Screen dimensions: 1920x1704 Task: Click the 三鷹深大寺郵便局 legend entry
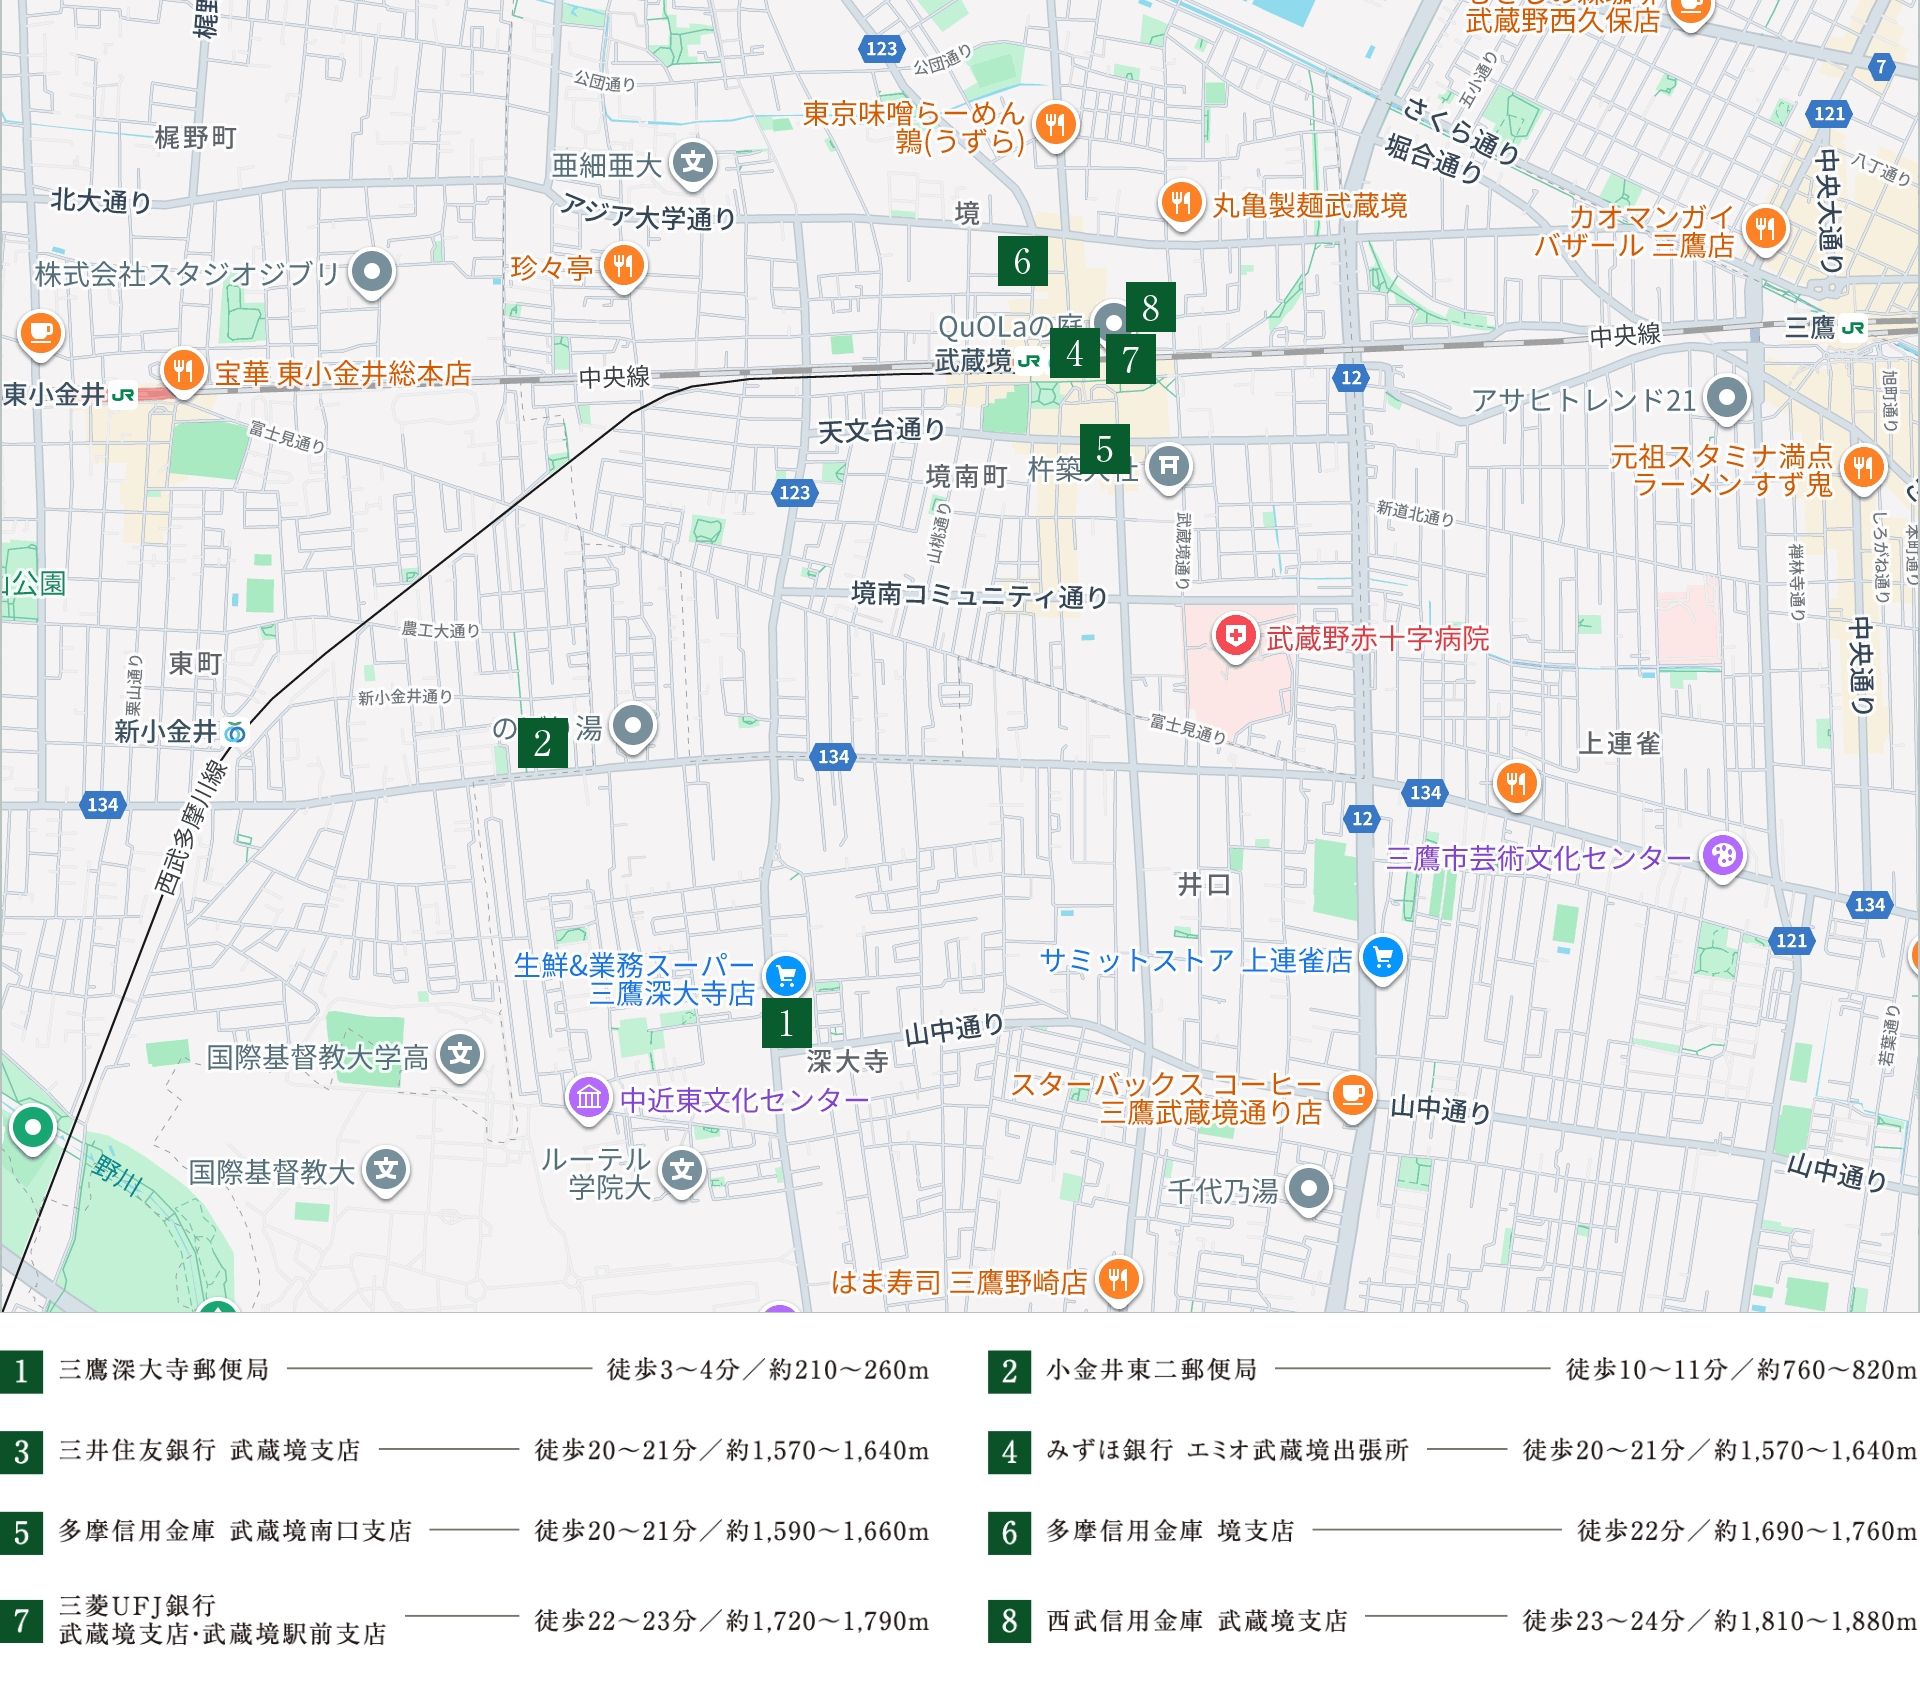(x=164, y=1370)
